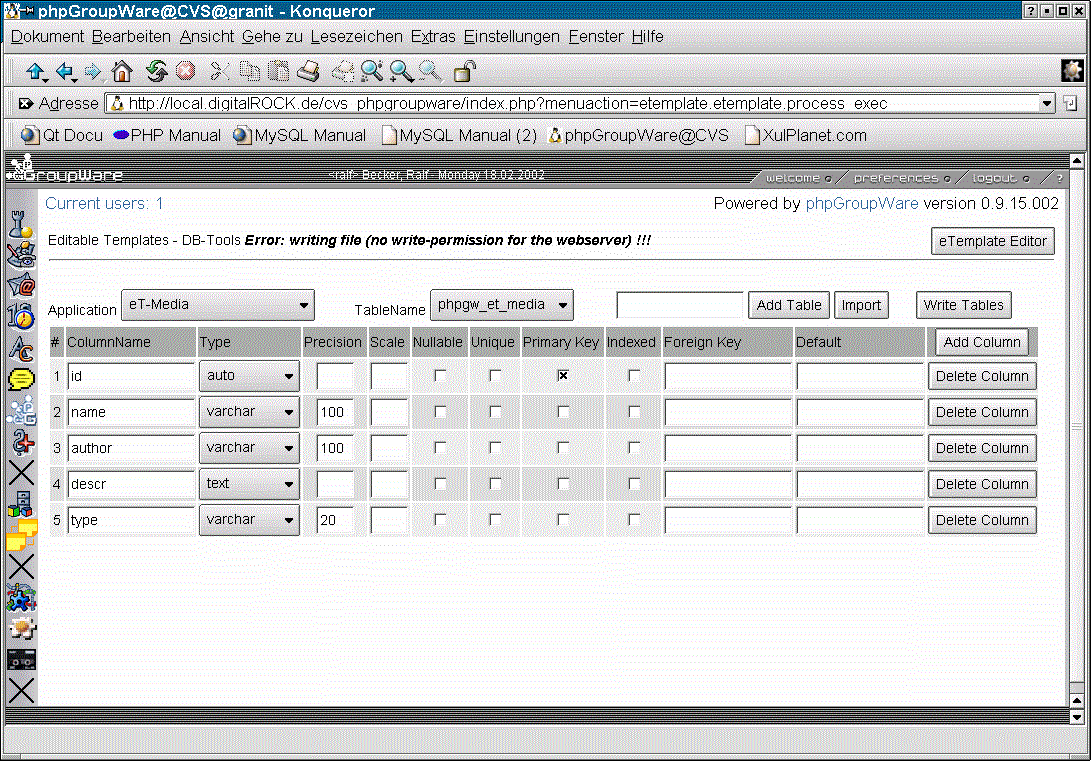The width and height of the screenshot is (1091, 761).
Task: Open the yellow chat bubble sidebar icon
Action: (x=21, y=379)
